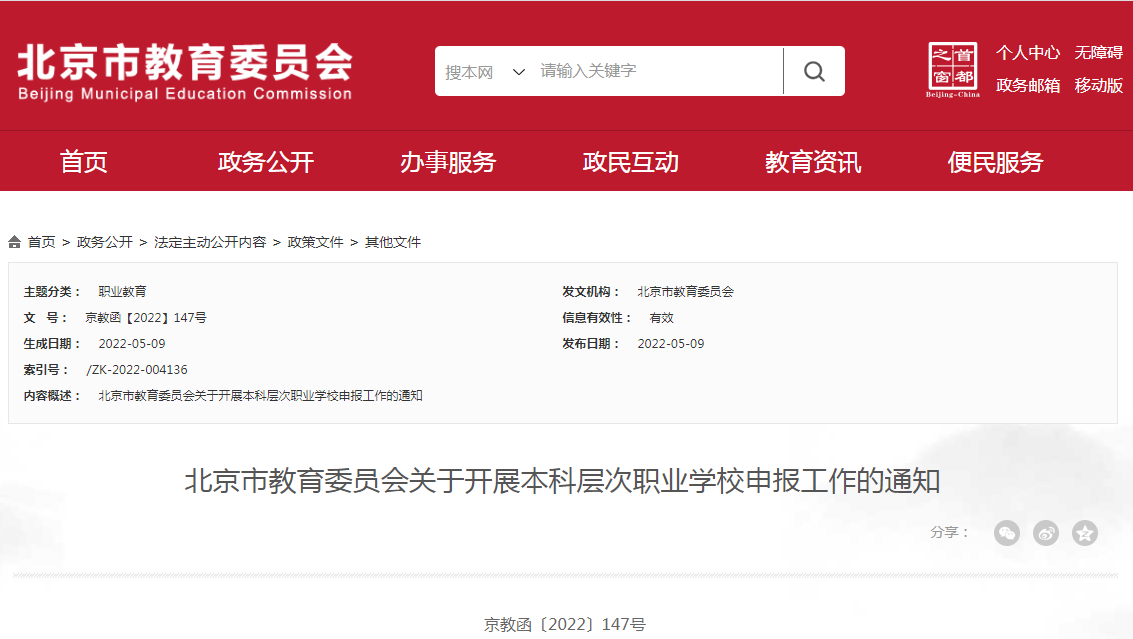Open the 政务公开 menu
The width and height of the screenshot is (1133, 639).
click(266, 161)
